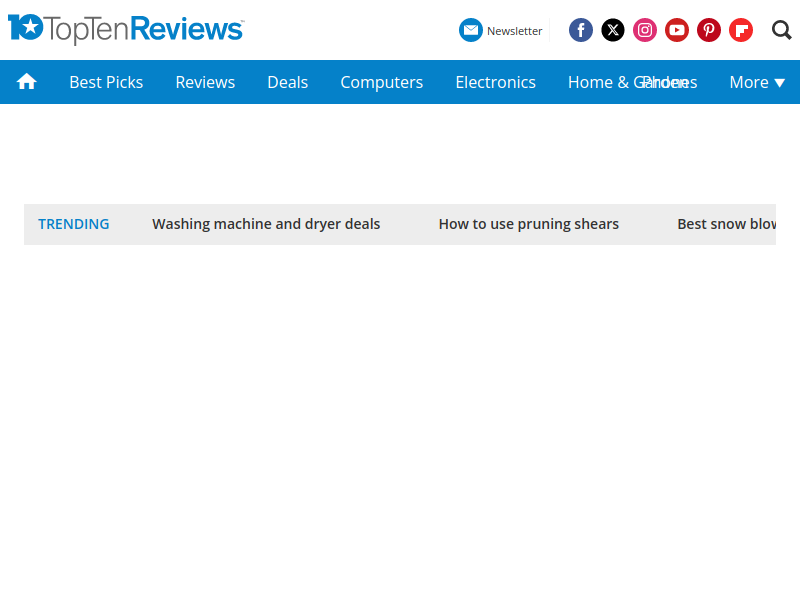
Task: Click the blue newsletter envelope icon
Action: pos(470,30)
